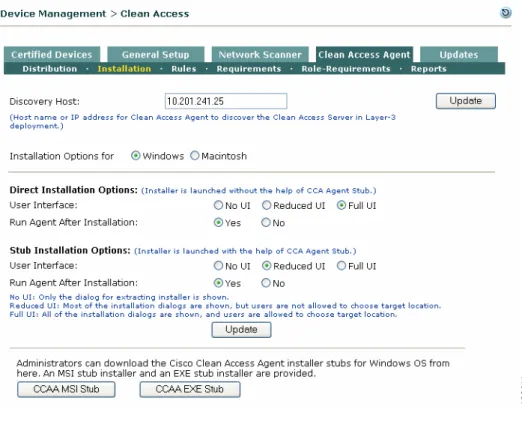
Task: Open the Distribution subtab
Action: 50,69
